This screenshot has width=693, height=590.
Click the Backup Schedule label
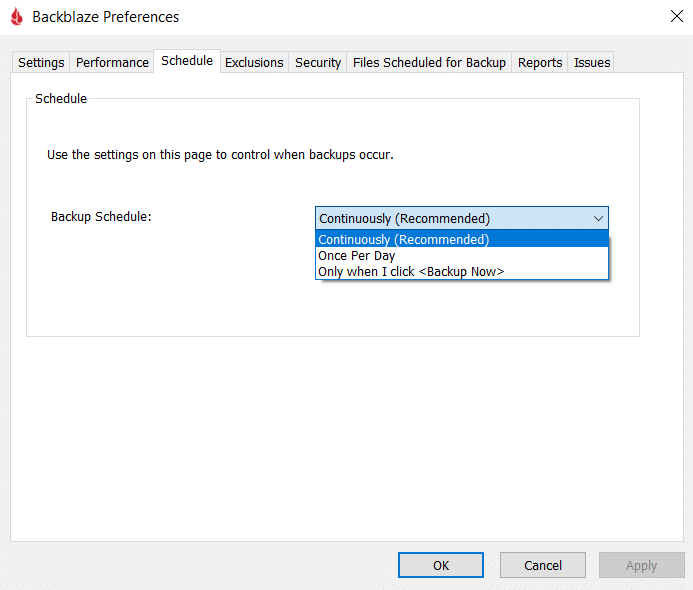101,217
